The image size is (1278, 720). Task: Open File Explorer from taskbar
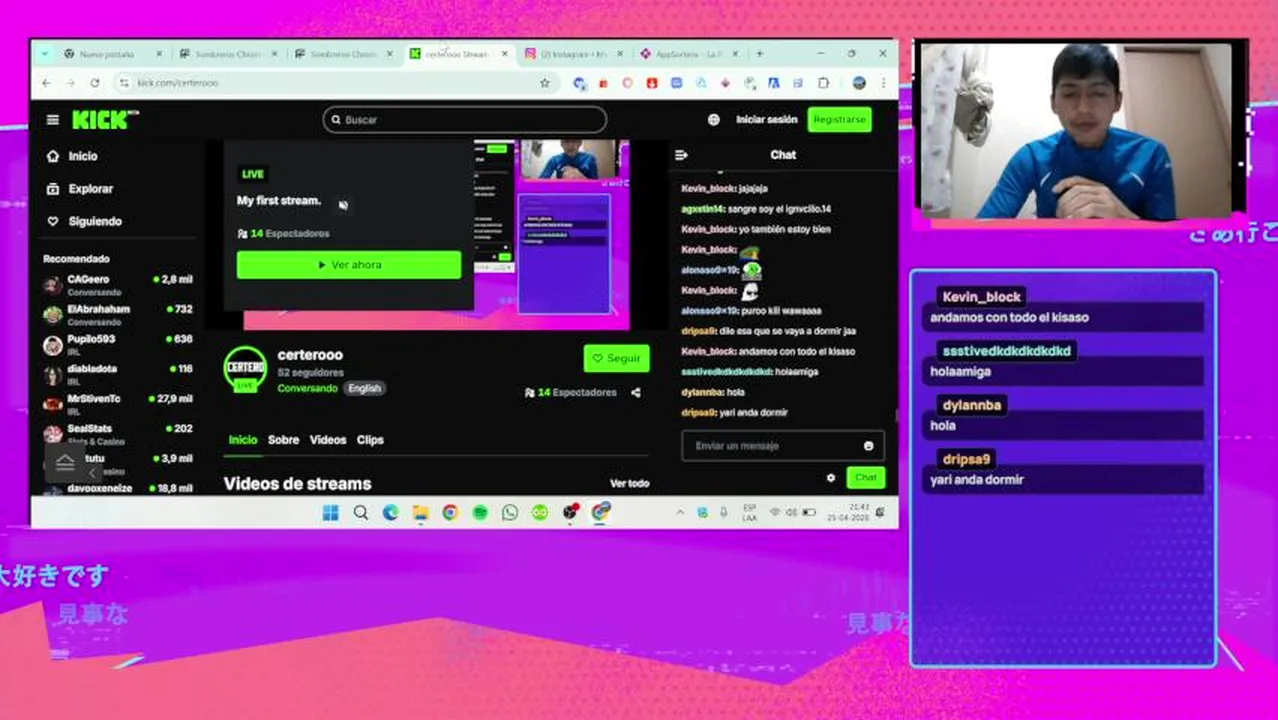click(420, 512)
